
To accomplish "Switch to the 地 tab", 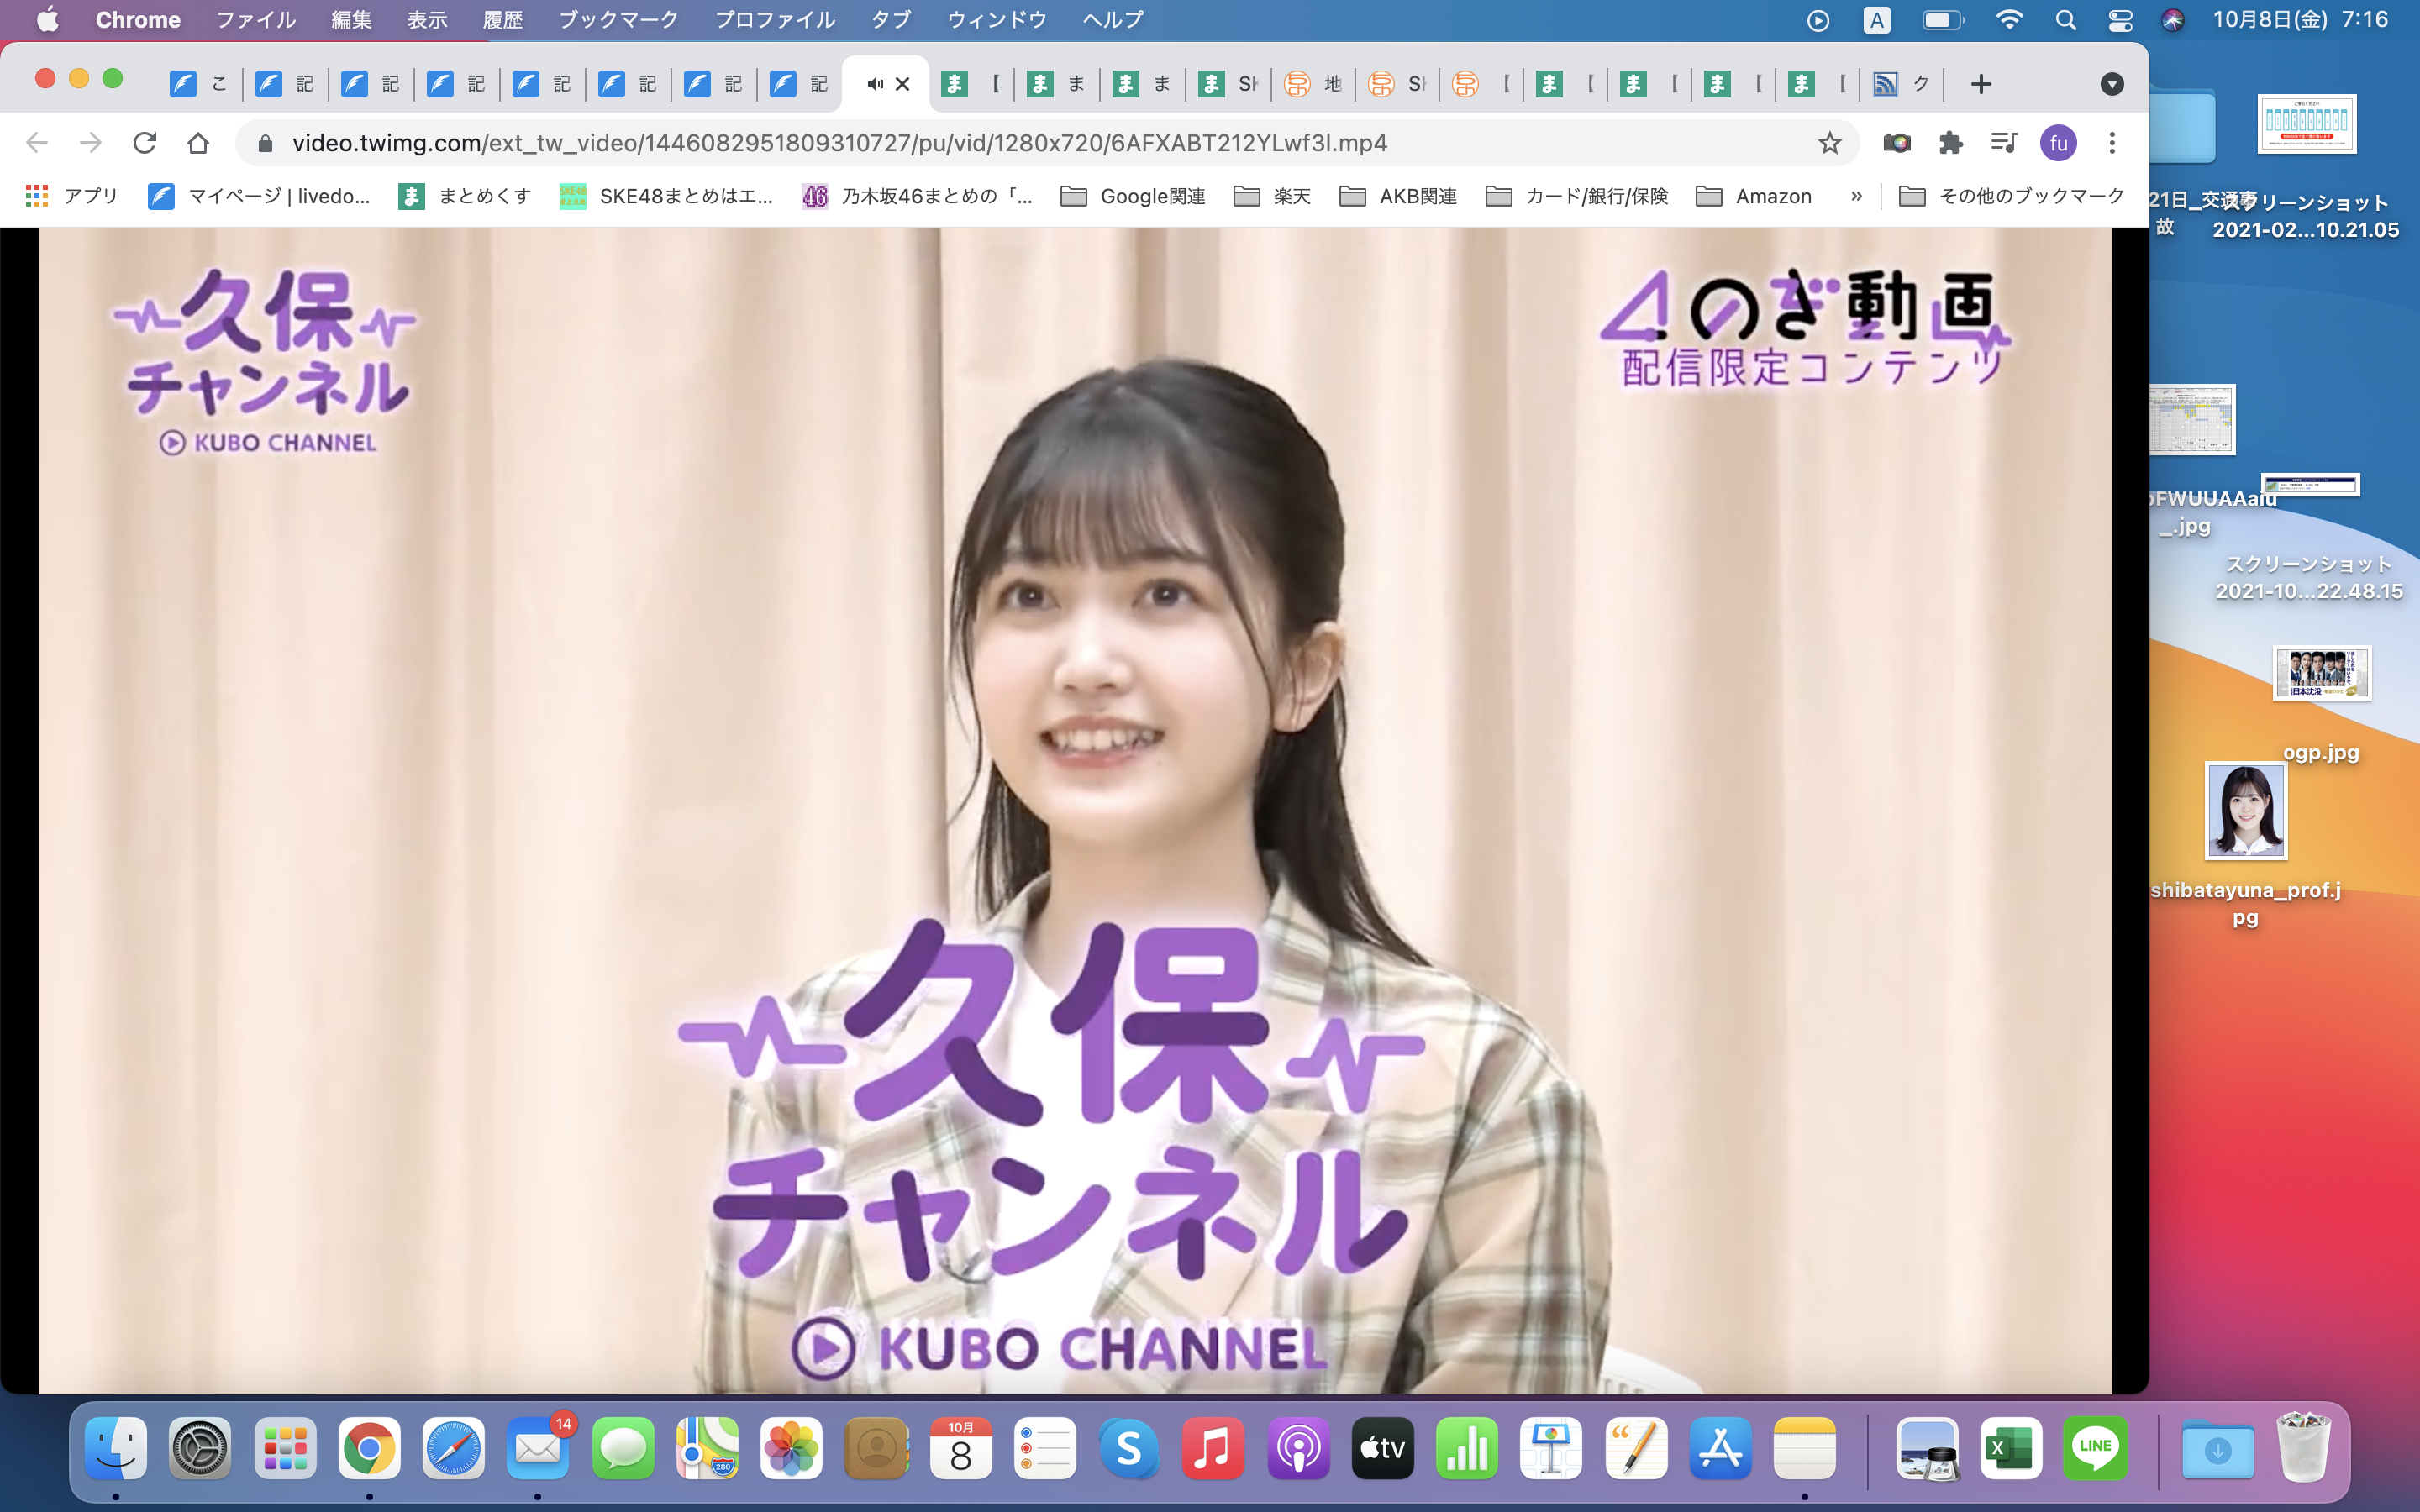I will 1314,84.
